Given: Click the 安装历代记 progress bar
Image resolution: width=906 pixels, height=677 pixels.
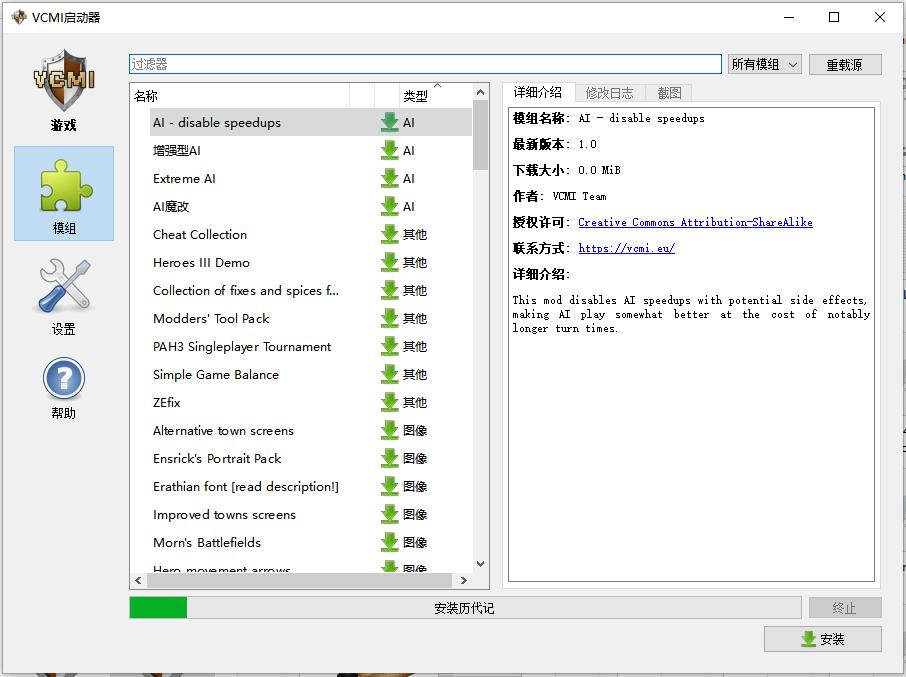Looking at the screenshot, I should click(x=465, y=608).
